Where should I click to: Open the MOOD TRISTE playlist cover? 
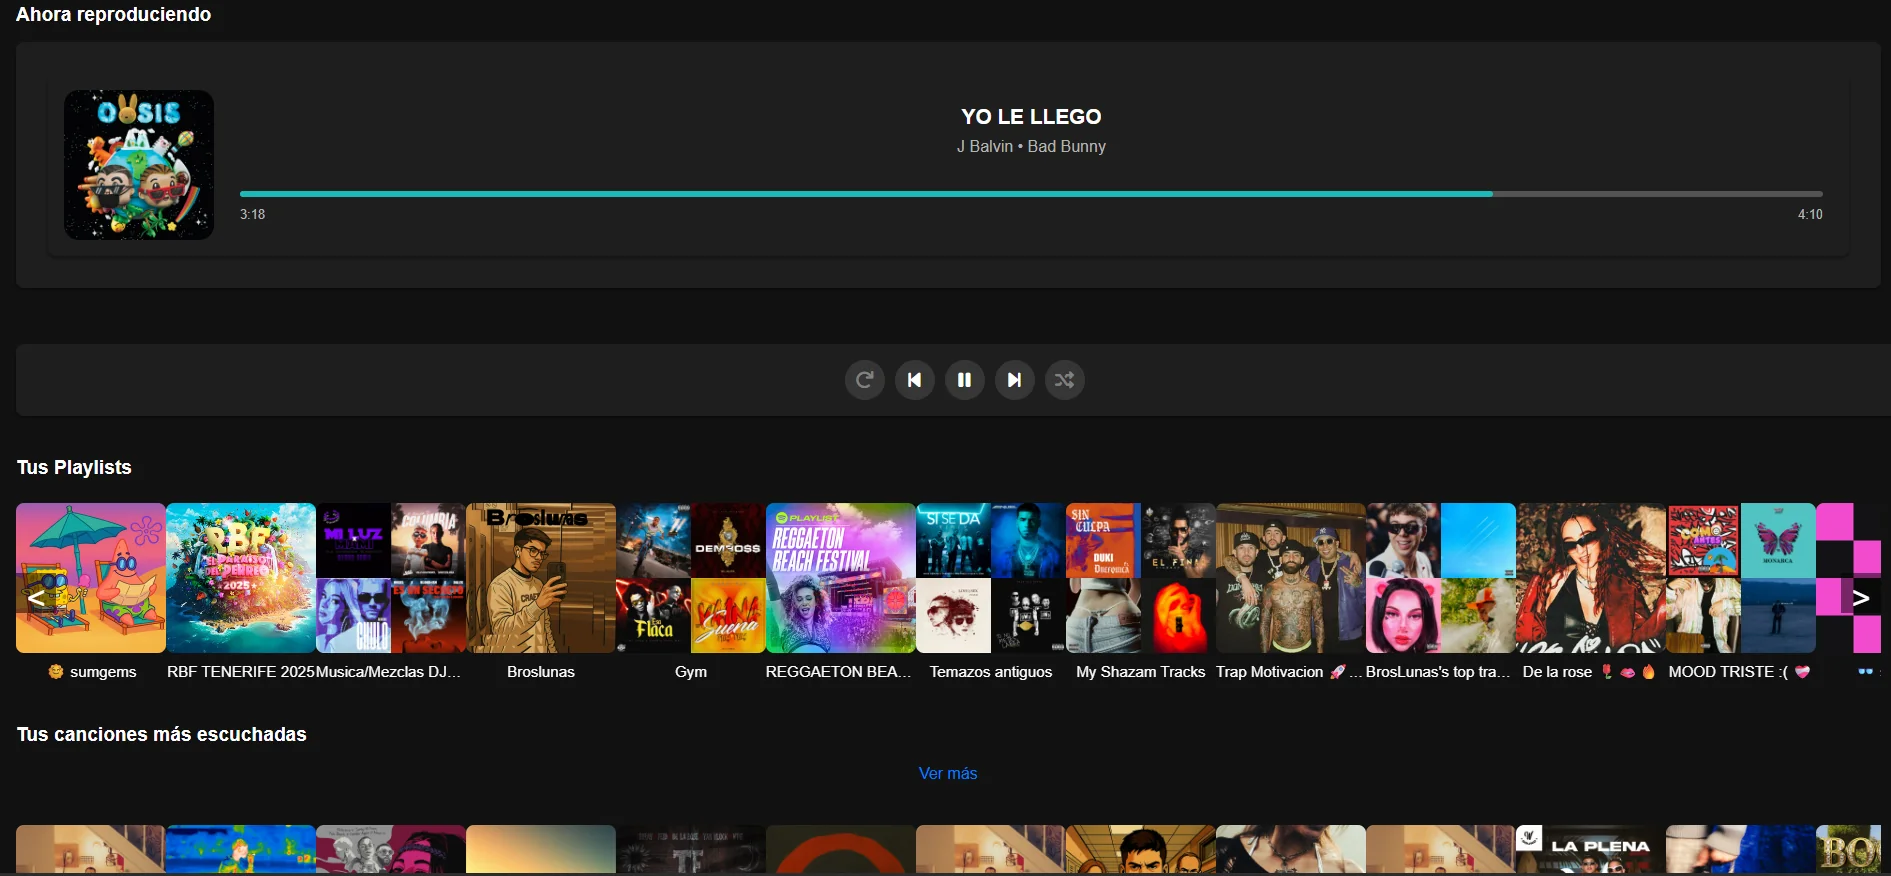[1741, 578]
